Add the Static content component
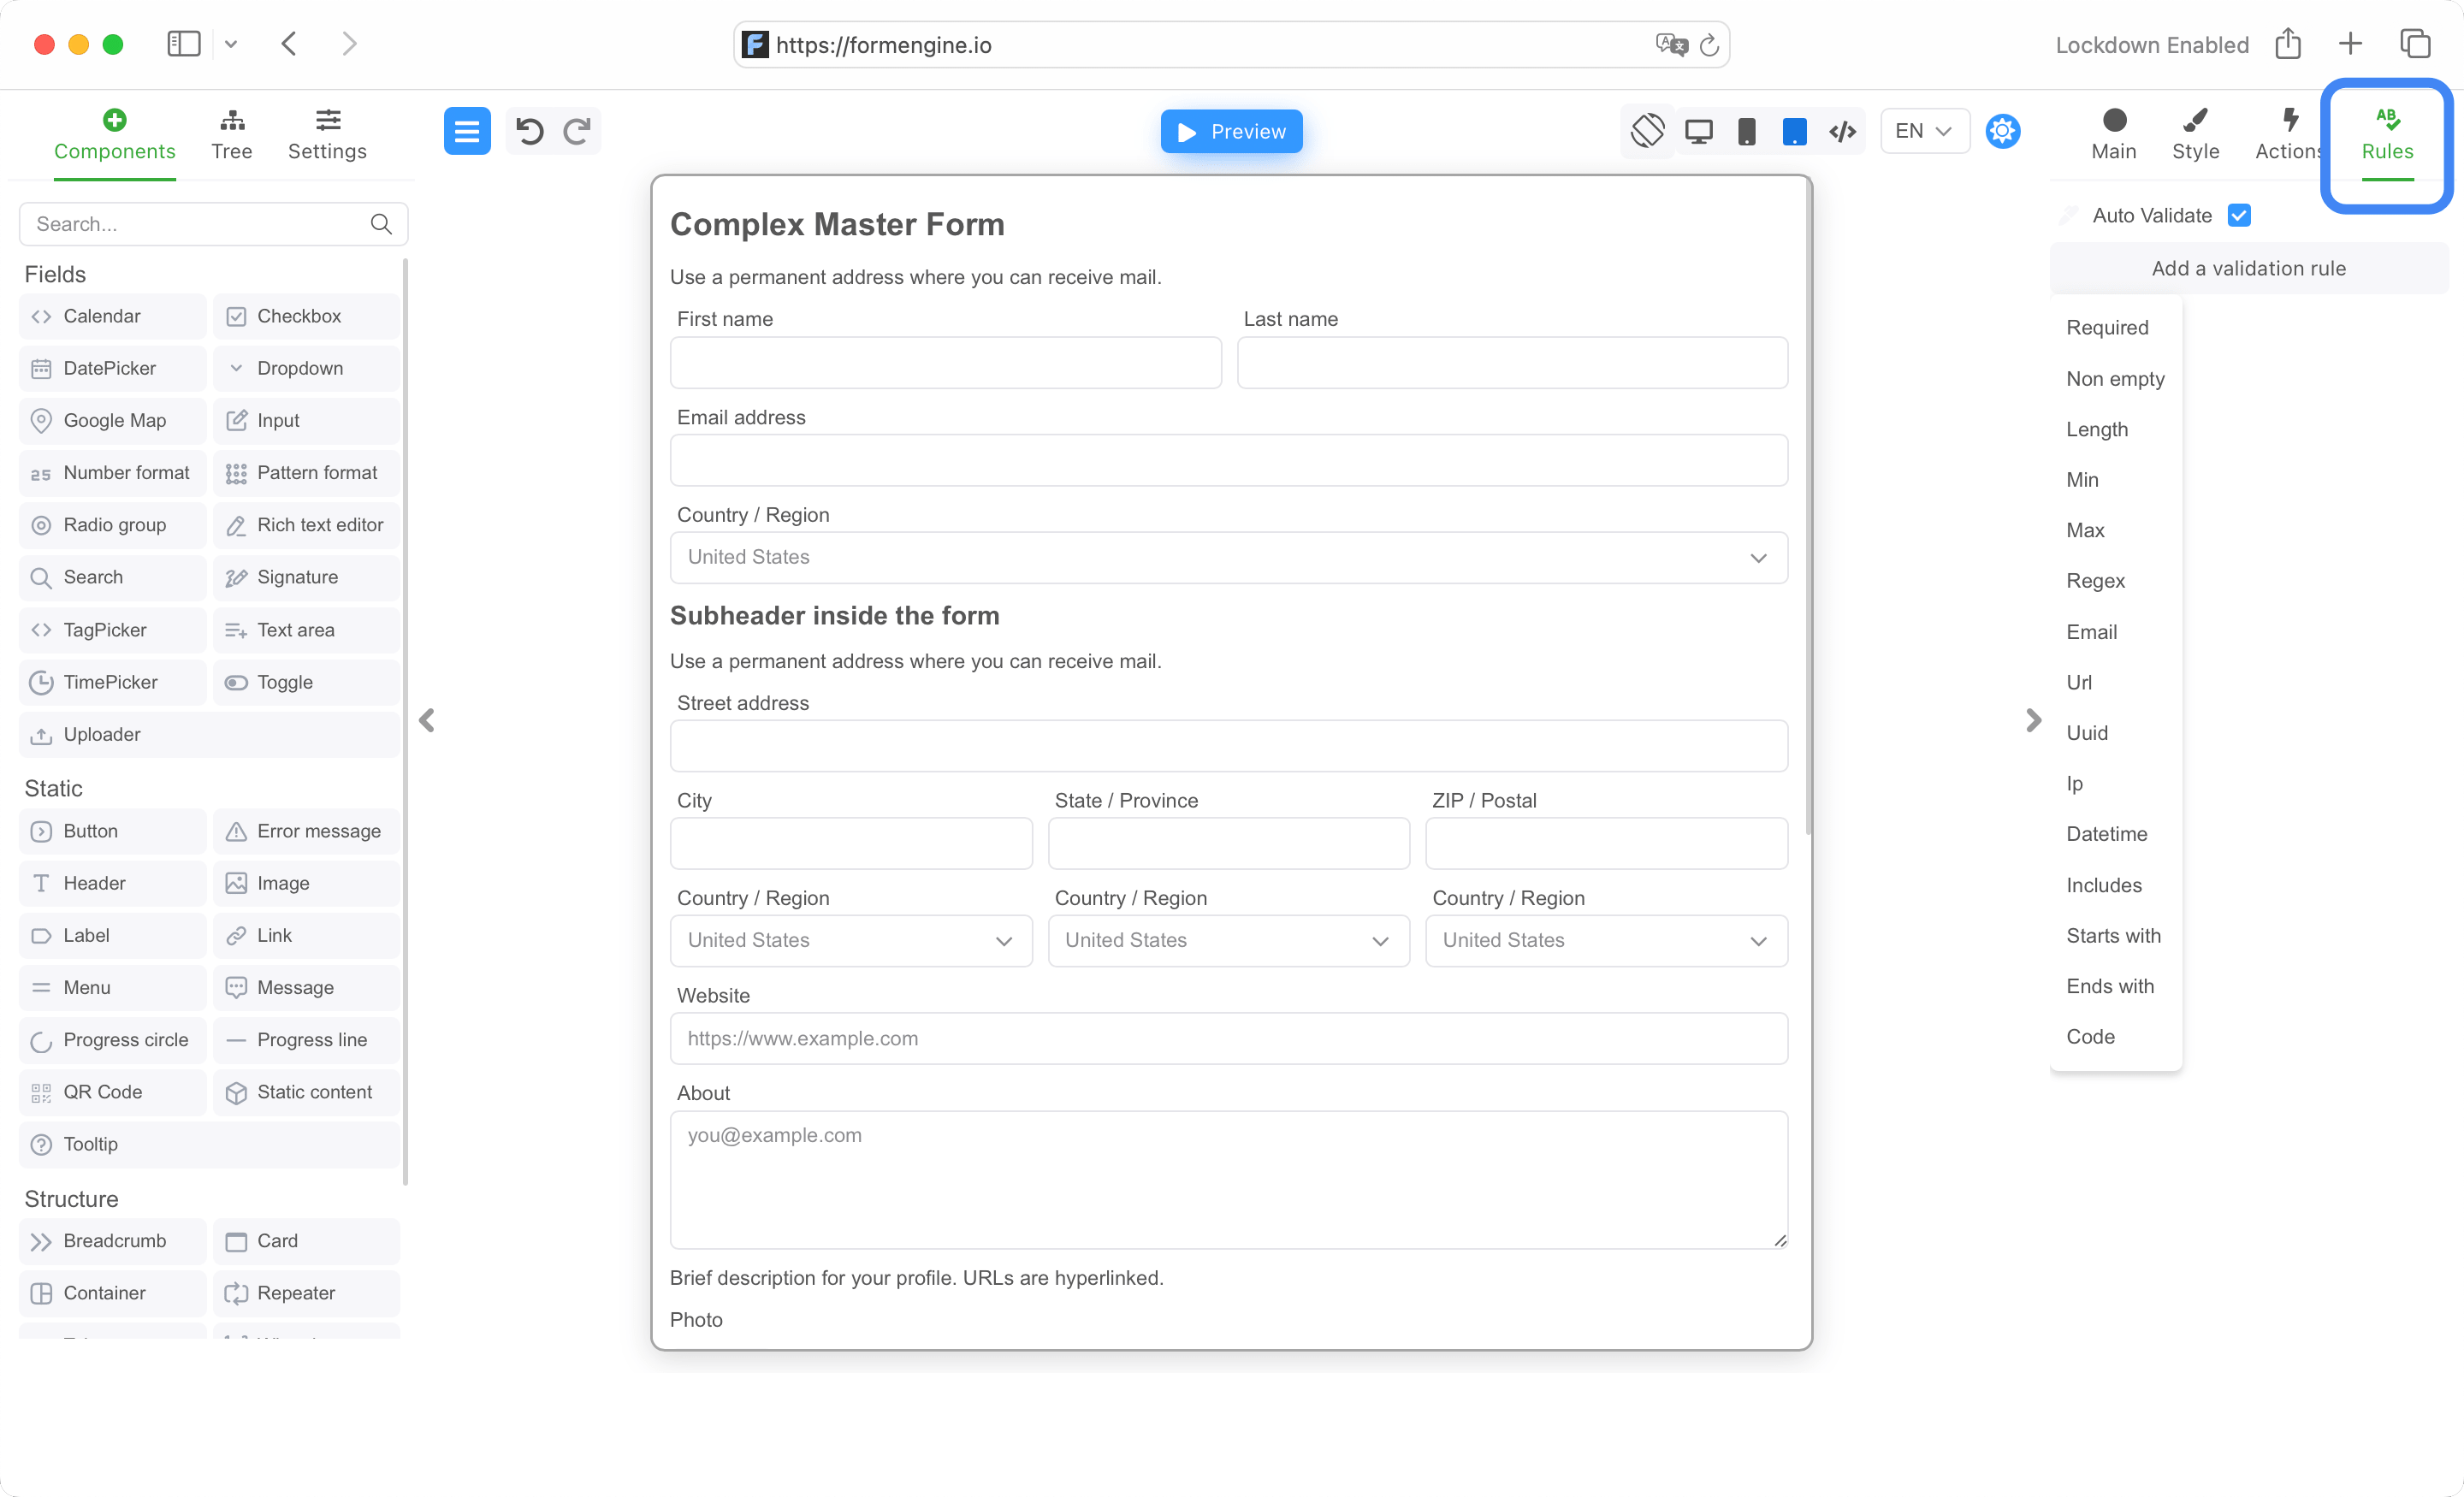 point(306,1092)
